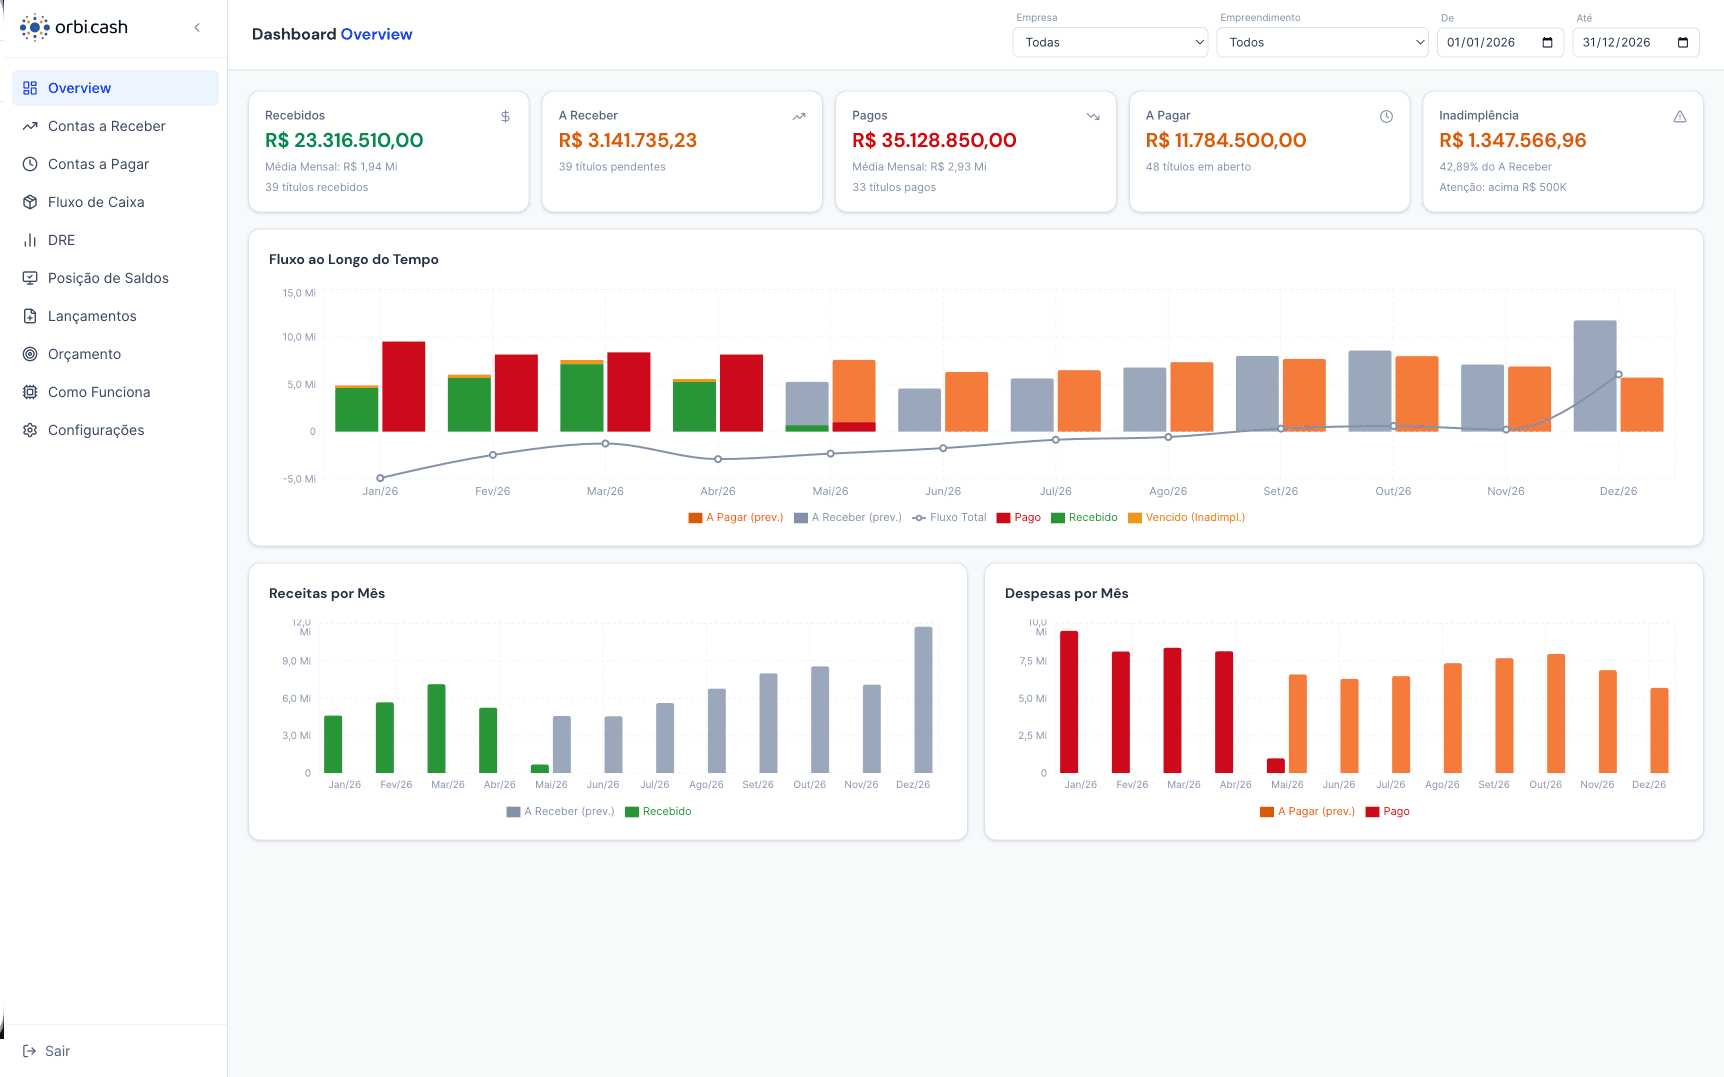Click 'Atenção: acima R$ 500K' text
The width and height of the screenshot is (1724, 1077).
pyautogui.click(x=1503, y=188)
